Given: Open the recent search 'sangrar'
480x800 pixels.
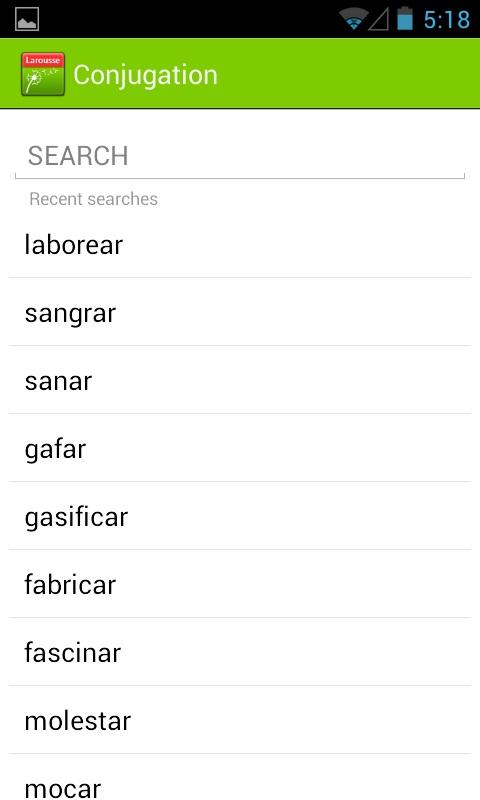Looking at the screenshot, I should tap(240, 312).
